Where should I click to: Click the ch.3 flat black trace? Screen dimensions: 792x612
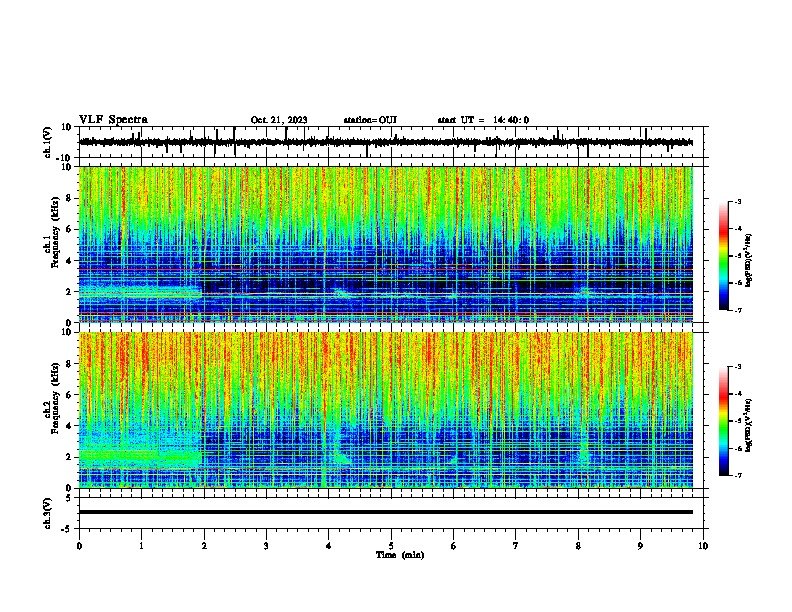[x=386, y=512]
